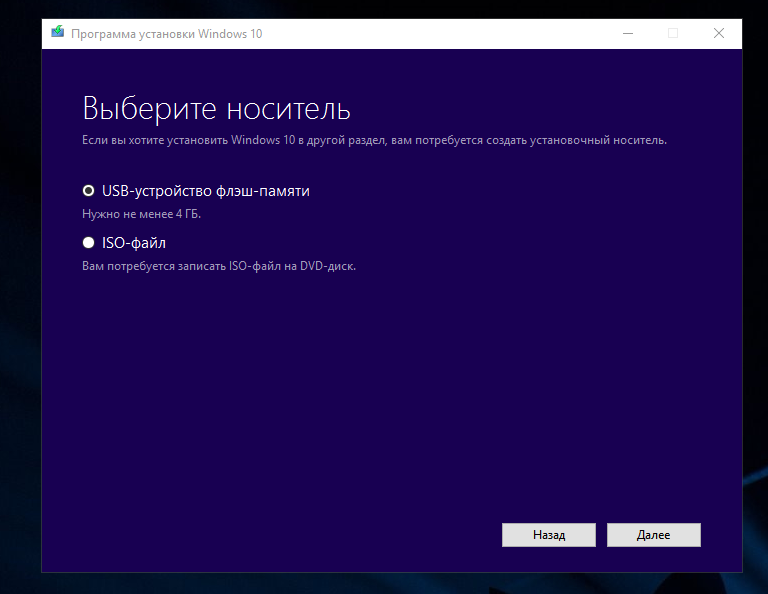The width and height of the screenshot is (768, 594).
Task: Click the note 'Нужно не менее 4 ГБ.'
Action: pyautogui.click(x=142, y=214)
